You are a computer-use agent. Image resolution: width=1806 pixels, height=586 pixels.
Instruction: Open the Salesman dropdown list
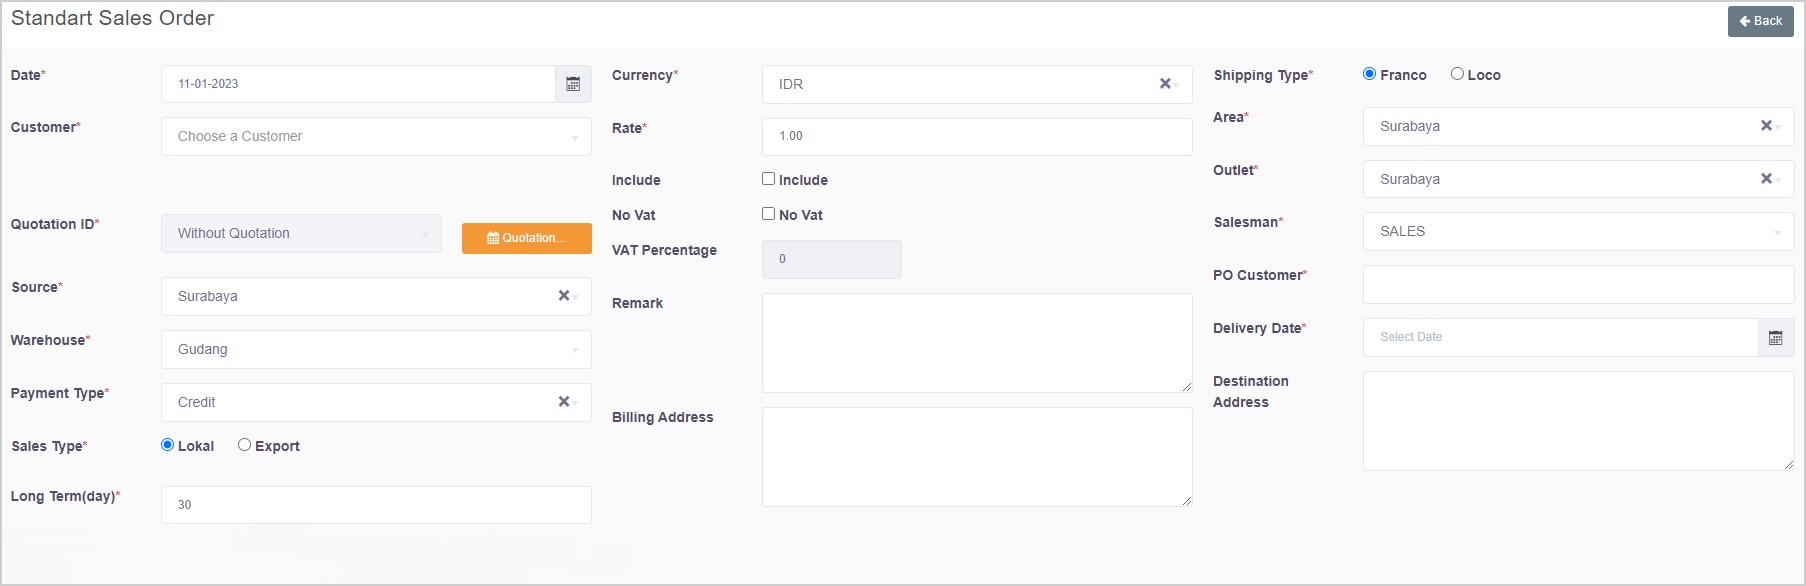(x=1577, y=232)
